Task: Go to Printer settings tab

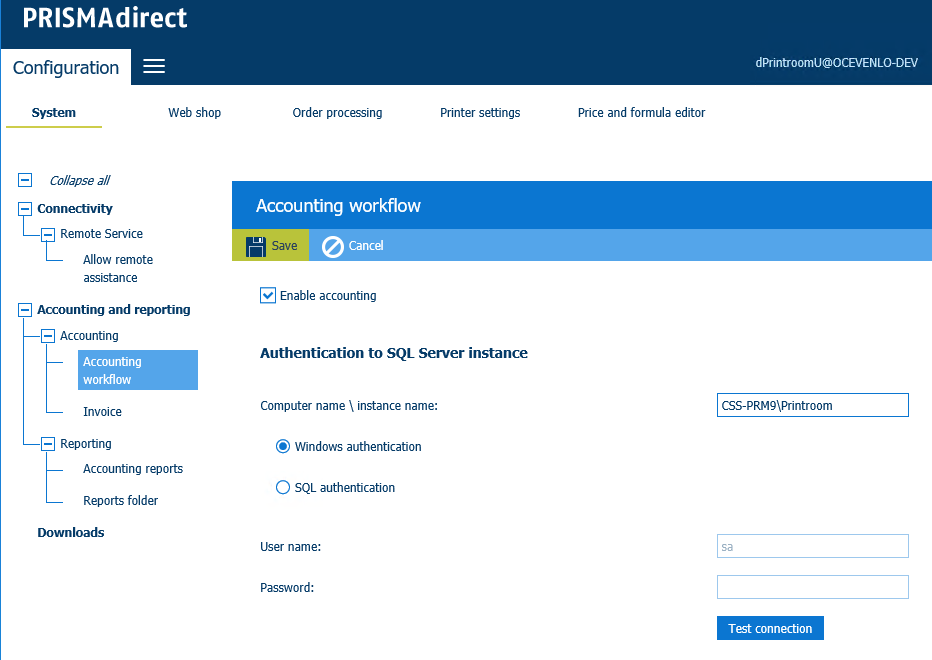Action: click(x=480, y=113)
